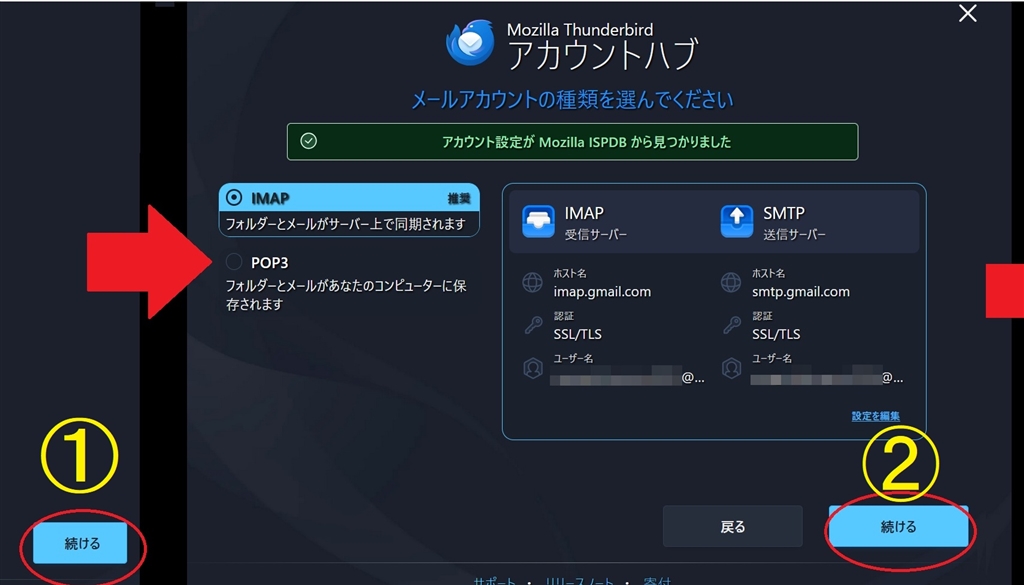Screen dimensions: 1024x585
Task: Click the POP3 description about saving to your computer
Action: 345,295
